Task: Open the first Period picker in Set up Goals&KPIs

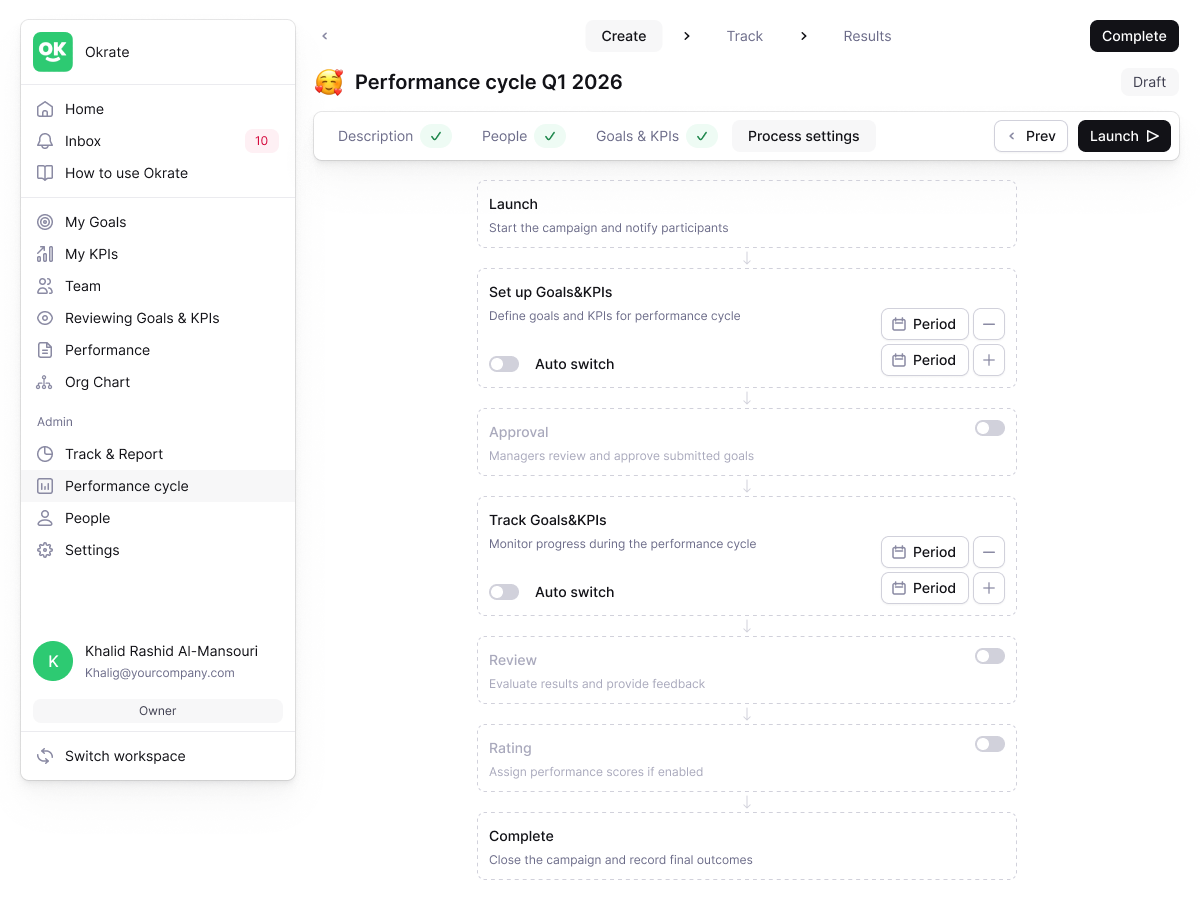Action: (924, 324)
